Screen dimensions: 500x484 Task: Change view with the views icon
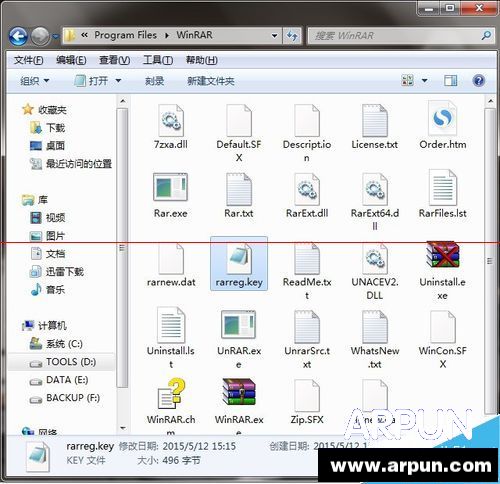pyautogui.click(x=408, y=81)
